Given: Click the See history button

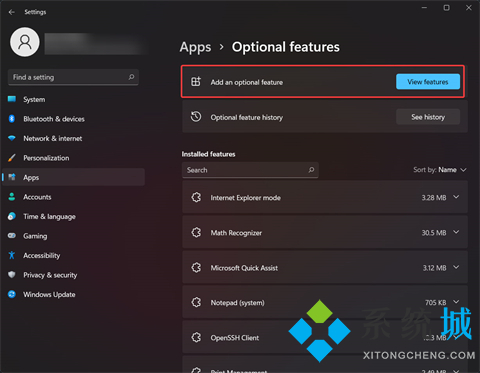Looking at the screenshot, I should click(428, 117).
